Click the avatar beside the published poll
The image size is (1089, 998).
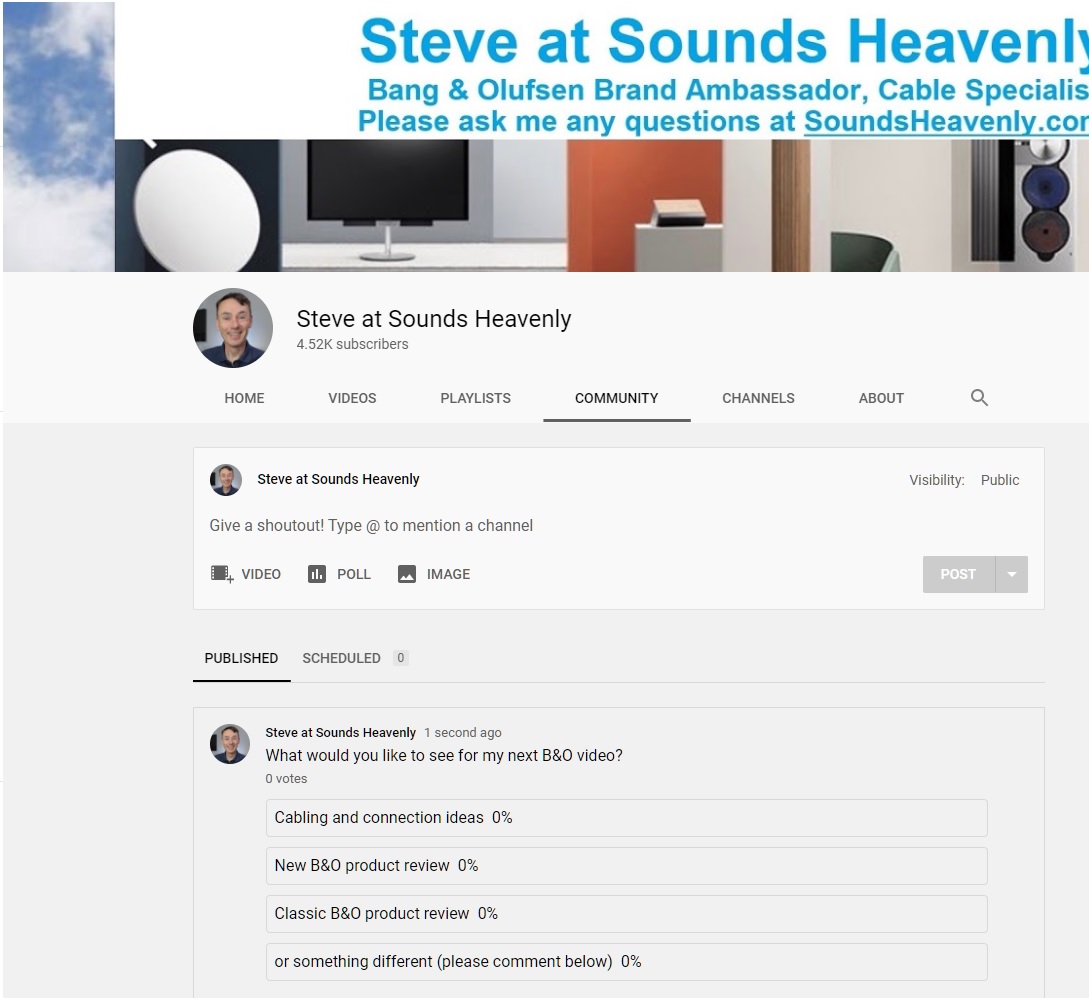coord(229,744)
